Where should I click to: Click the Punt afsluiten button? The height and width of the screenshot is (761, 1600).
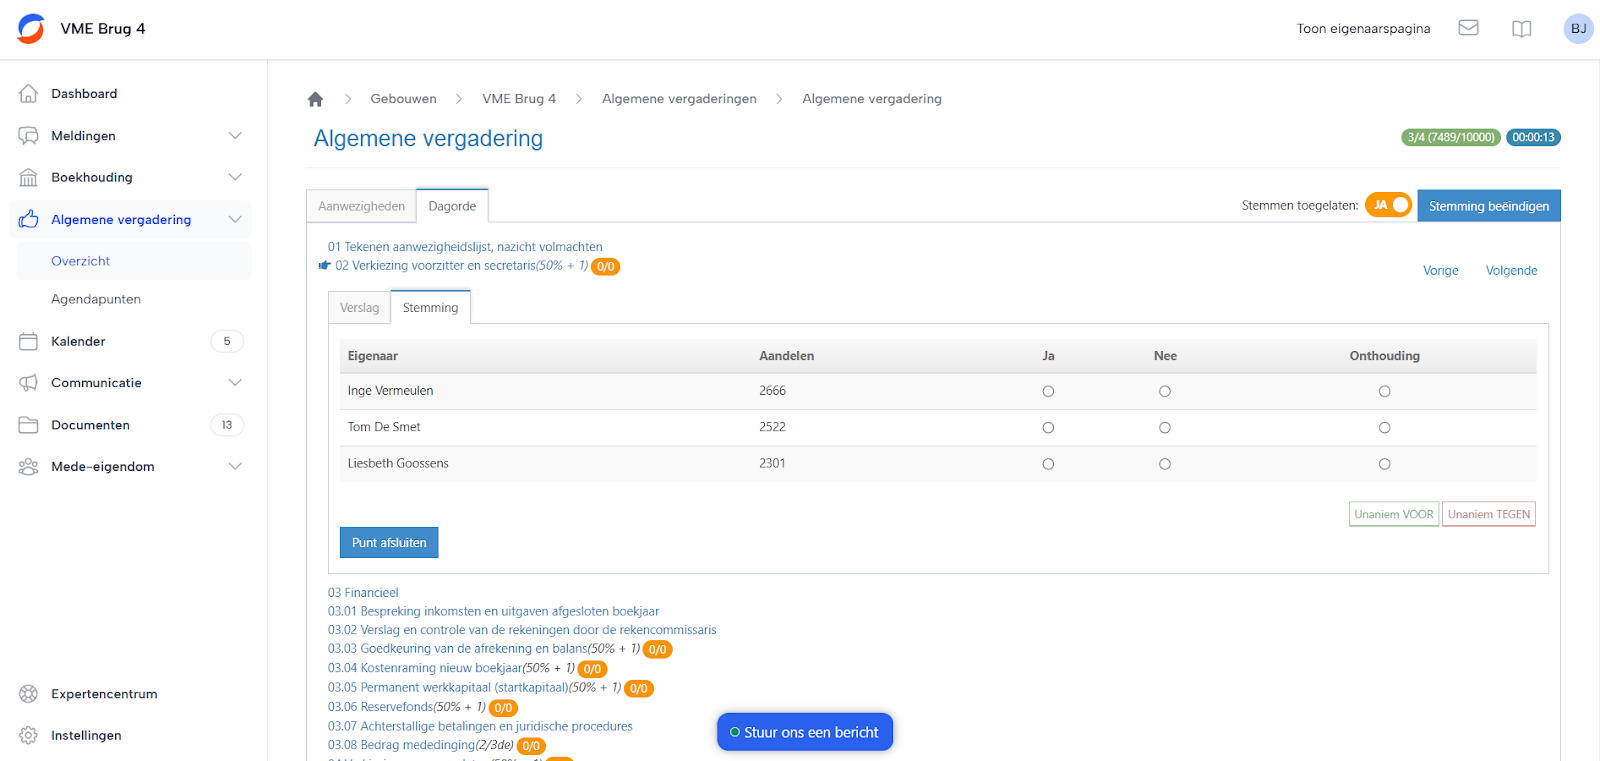[389, 543]
